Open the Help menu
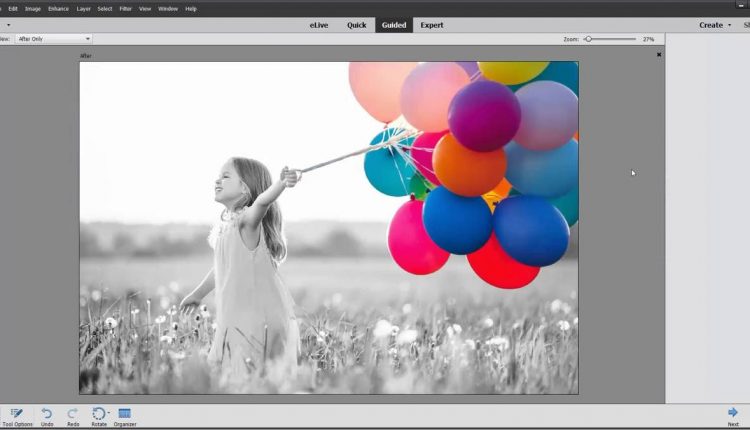Image resolution: width=750 pixels, height=430 pixels. click(x=190, y=8)
